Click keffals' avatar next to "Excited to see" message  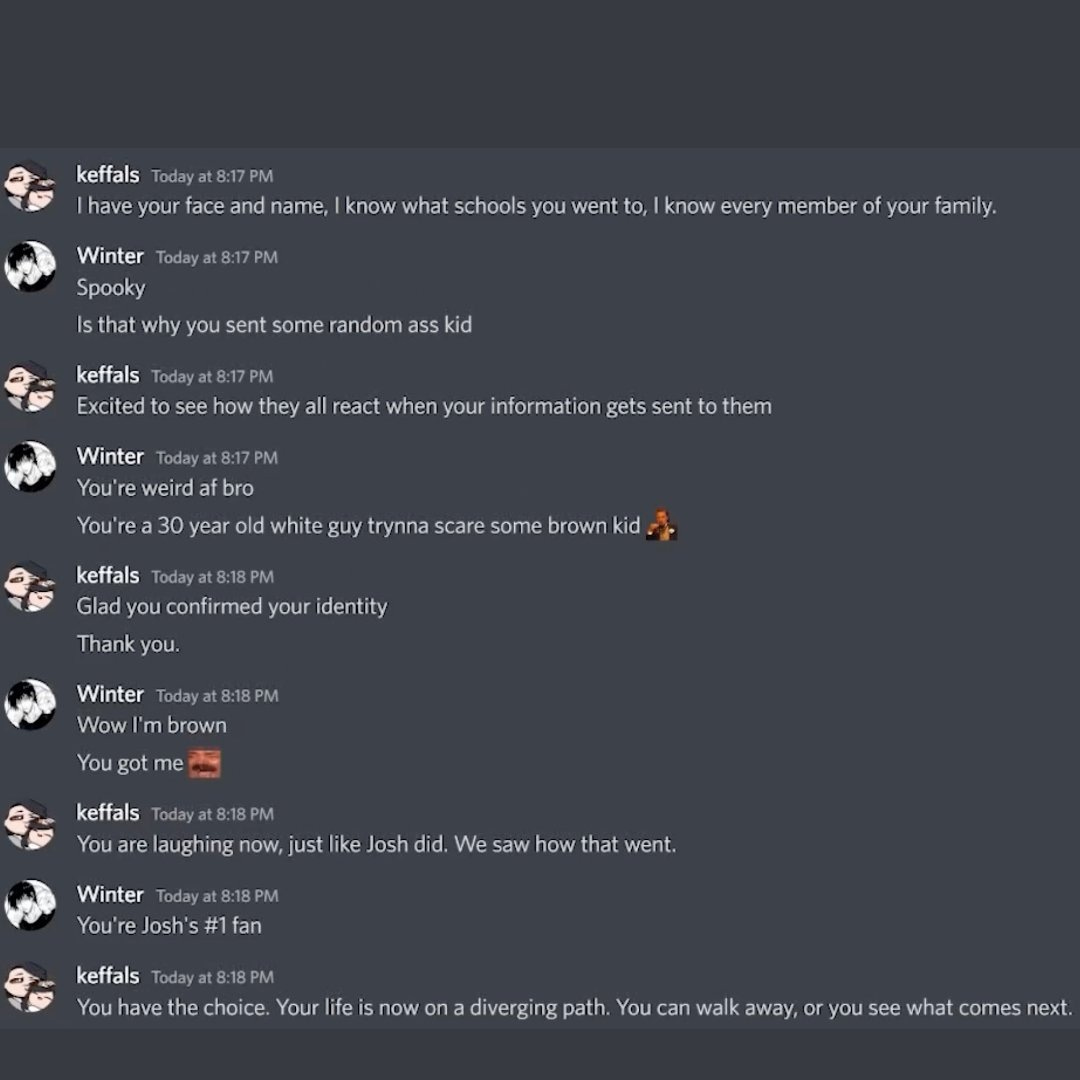click(31, 387)
